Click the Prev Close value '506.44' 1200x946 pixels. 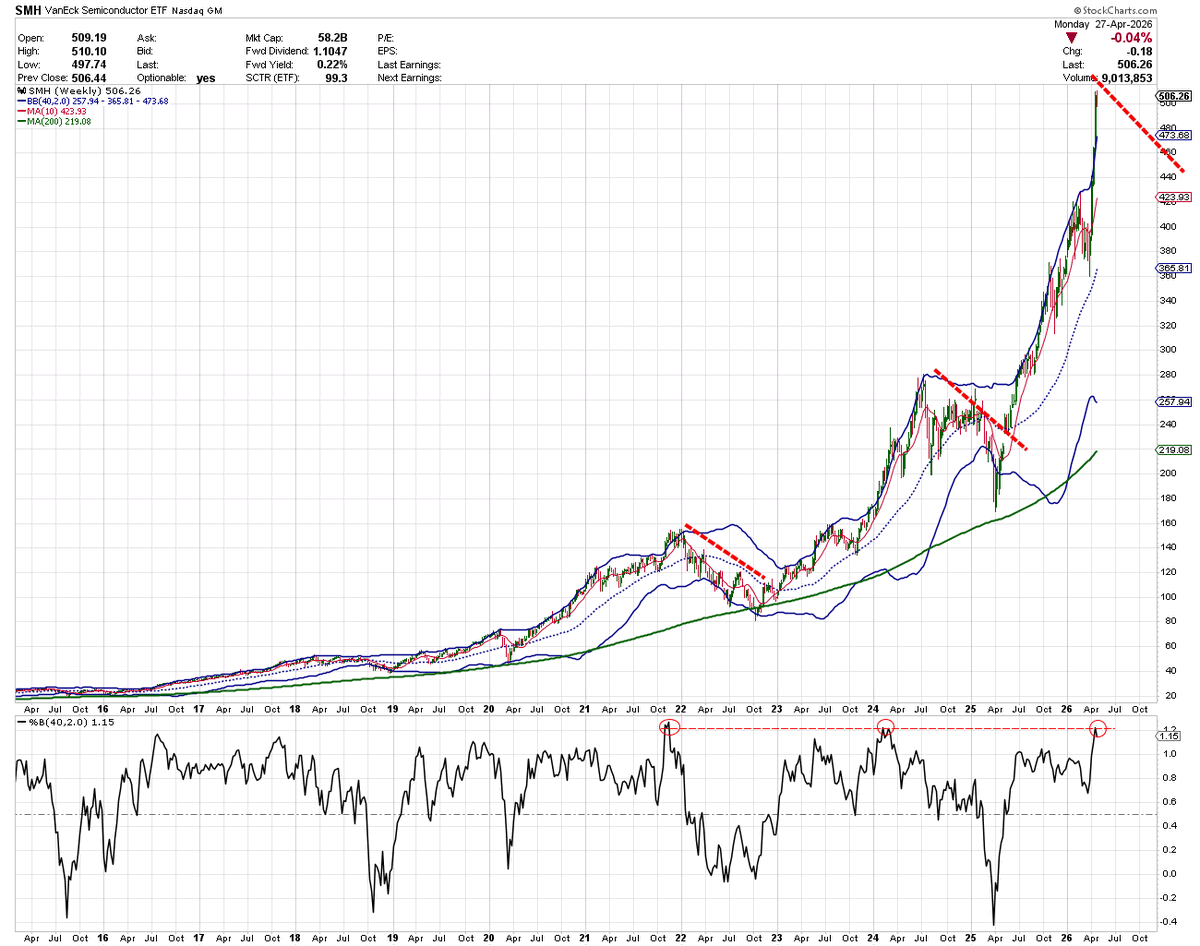tap(88, 76)
